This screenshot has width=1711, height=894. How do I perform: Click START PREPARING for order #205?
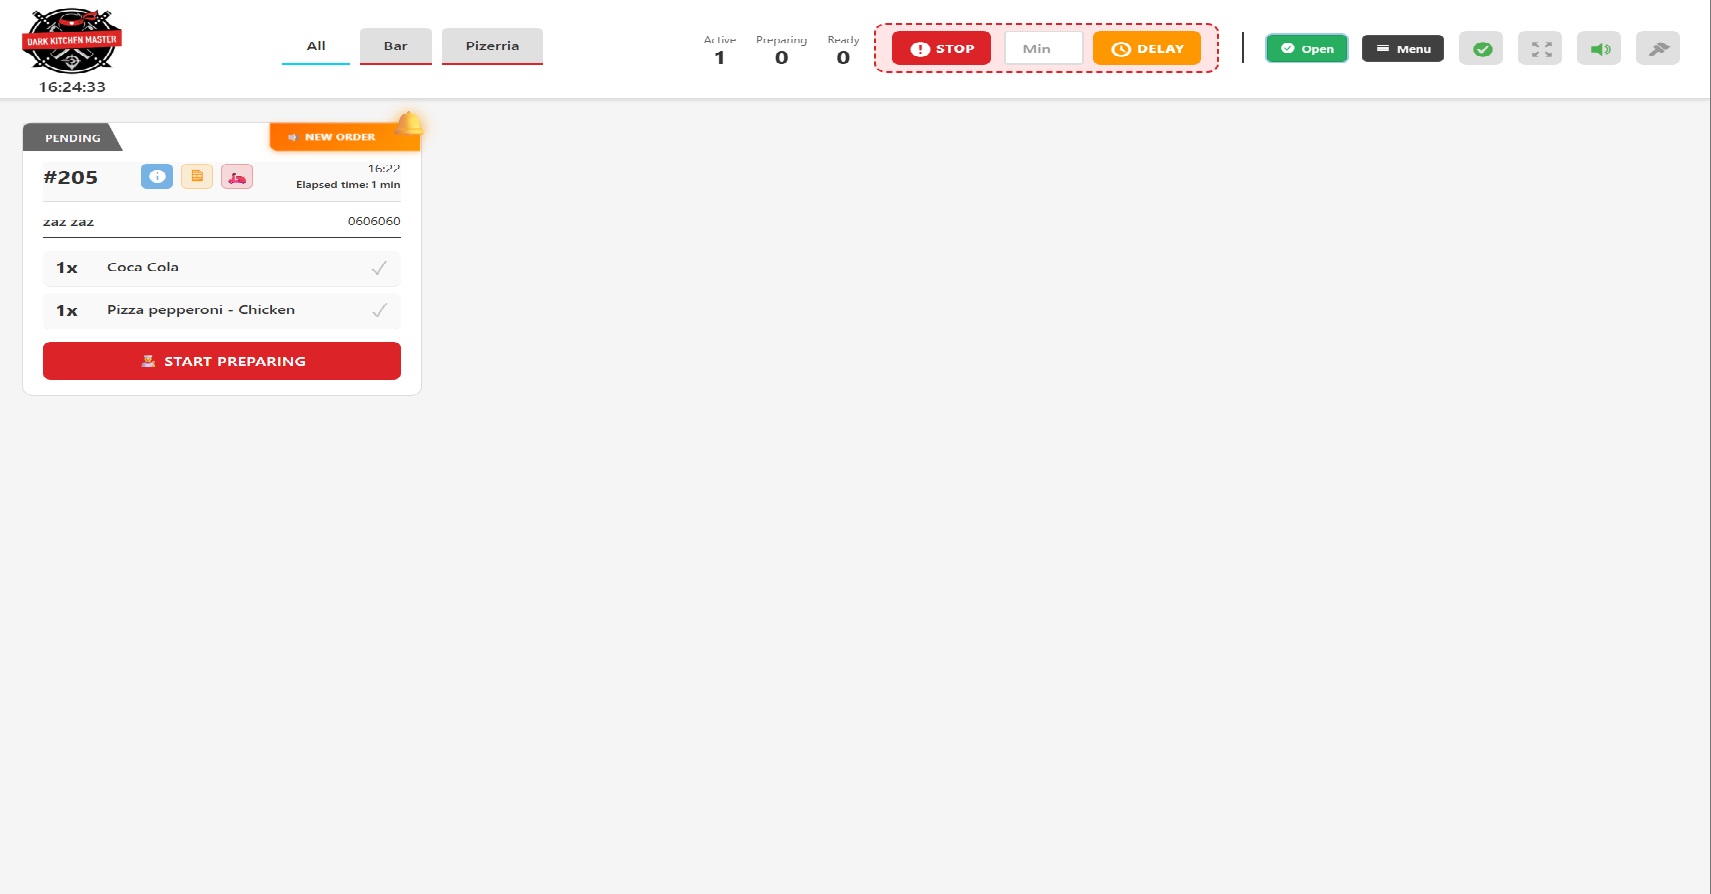[x=222, y=361]
